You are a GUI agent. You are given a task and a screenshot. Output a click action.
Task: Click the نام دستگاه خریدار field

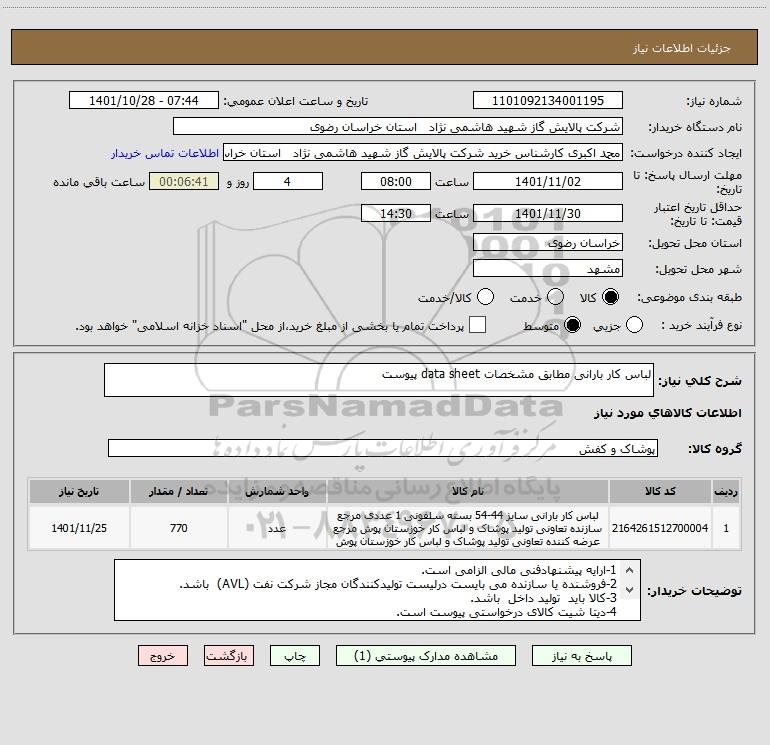click(x=398, y=127)
